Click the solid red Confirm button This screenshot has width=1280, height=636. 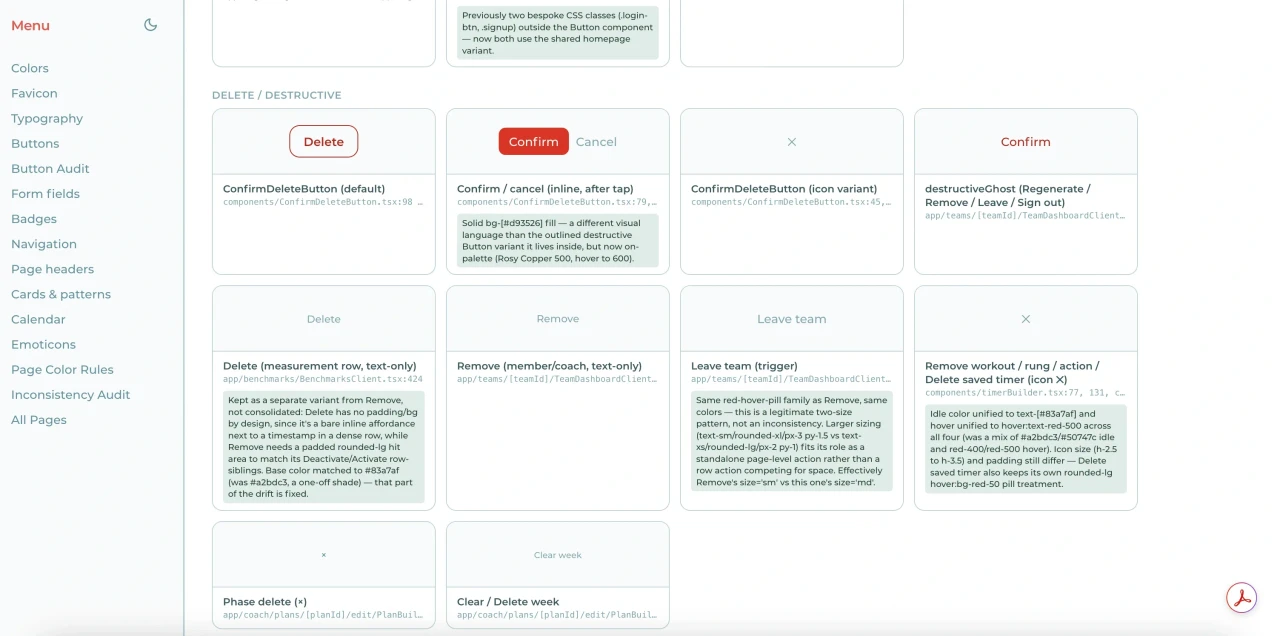coord(534,142)
